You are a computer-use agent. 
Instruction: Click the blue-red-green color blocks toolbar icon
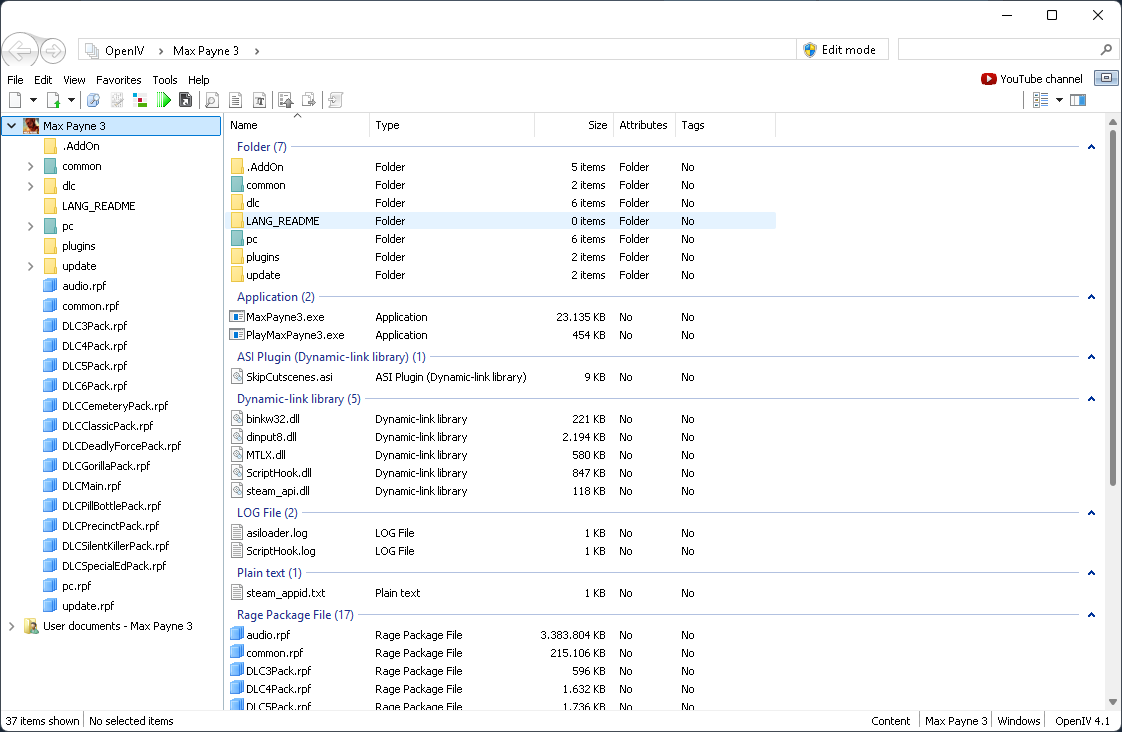point(140,100)
